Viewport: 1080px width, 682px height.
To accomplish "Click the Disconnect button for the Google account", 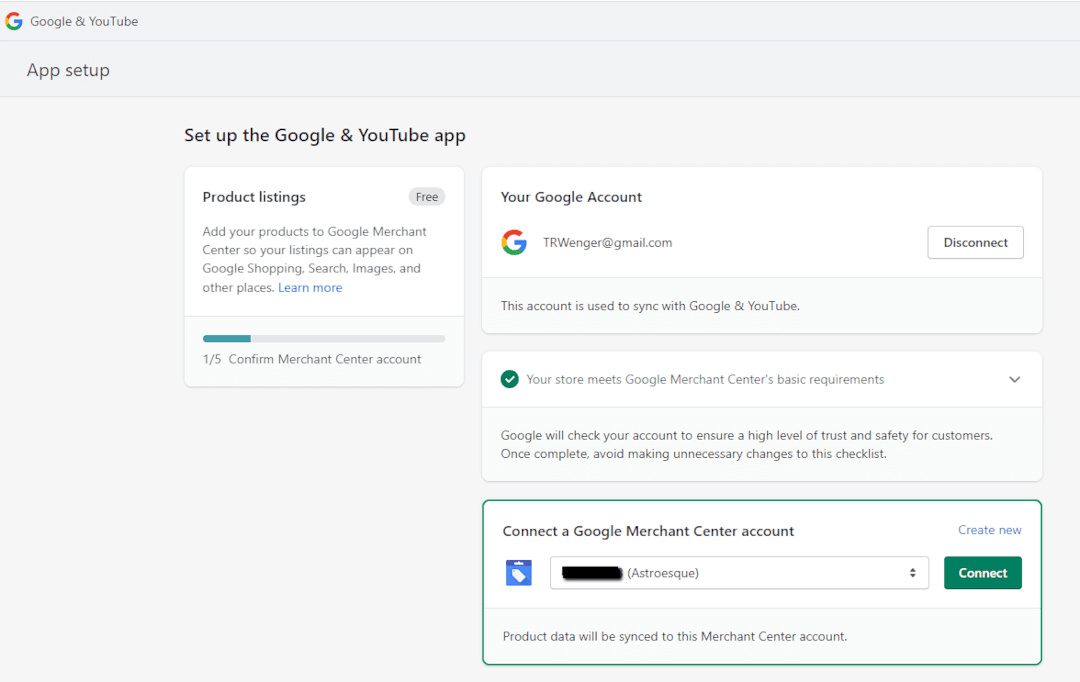I will tap(975, 242).
